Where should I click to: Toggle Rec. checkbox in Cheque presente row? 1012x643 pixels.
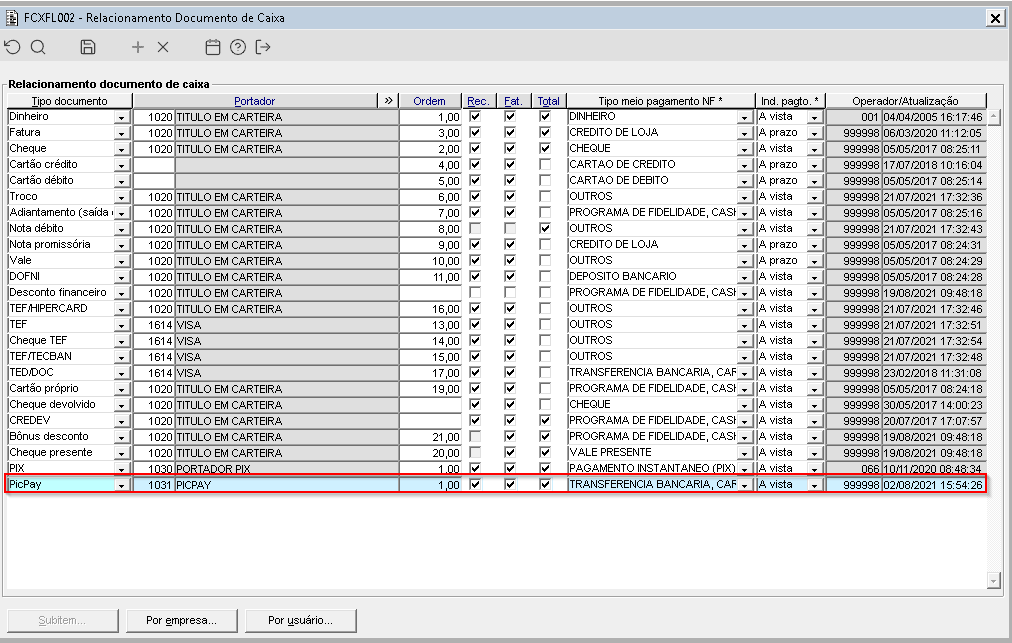pos(475,453)
